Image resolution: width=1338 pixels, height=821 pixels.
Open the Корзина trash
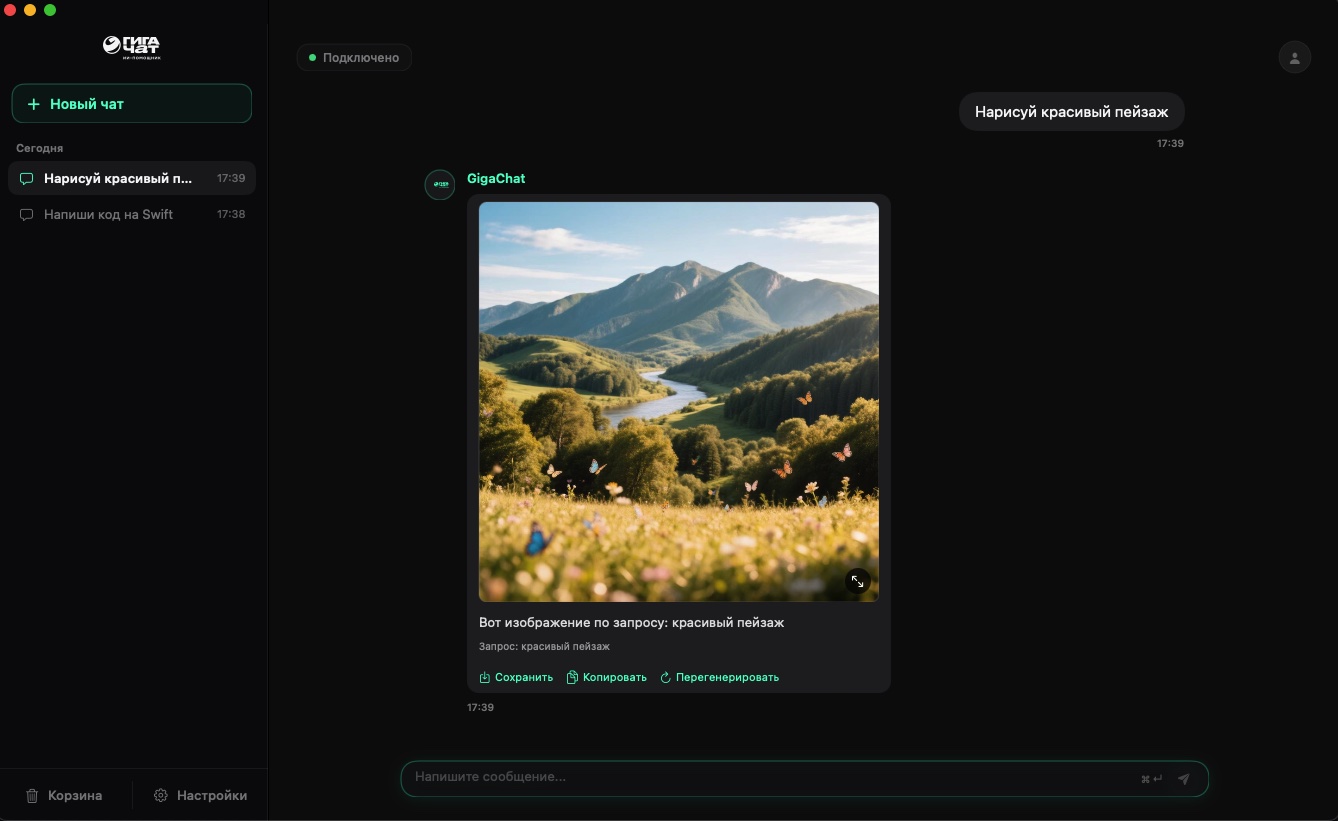coord(64,796)
